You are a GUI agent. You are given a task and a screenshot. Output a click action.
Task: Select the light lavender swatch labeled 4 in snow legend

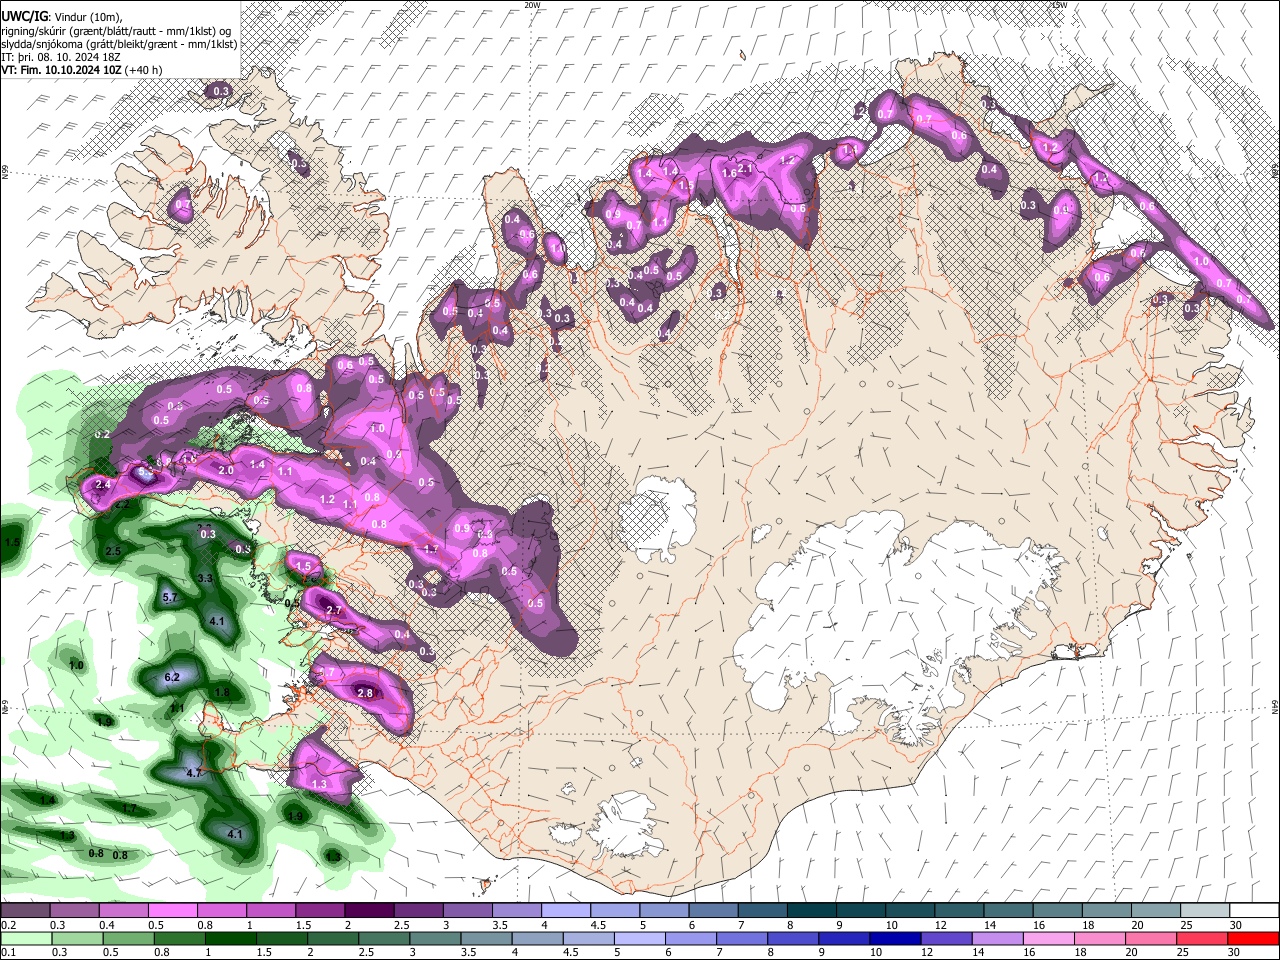[x=565, y=910]
